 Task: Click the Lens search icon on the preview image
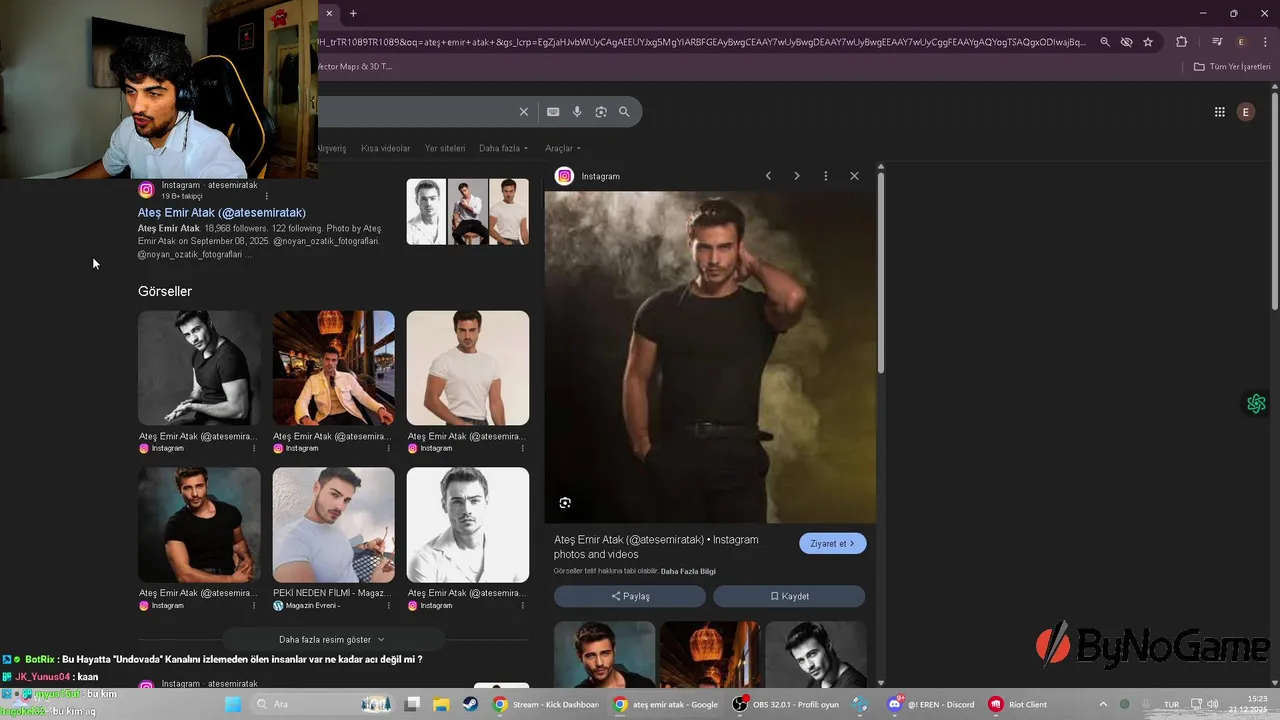[x=565, y=503]
